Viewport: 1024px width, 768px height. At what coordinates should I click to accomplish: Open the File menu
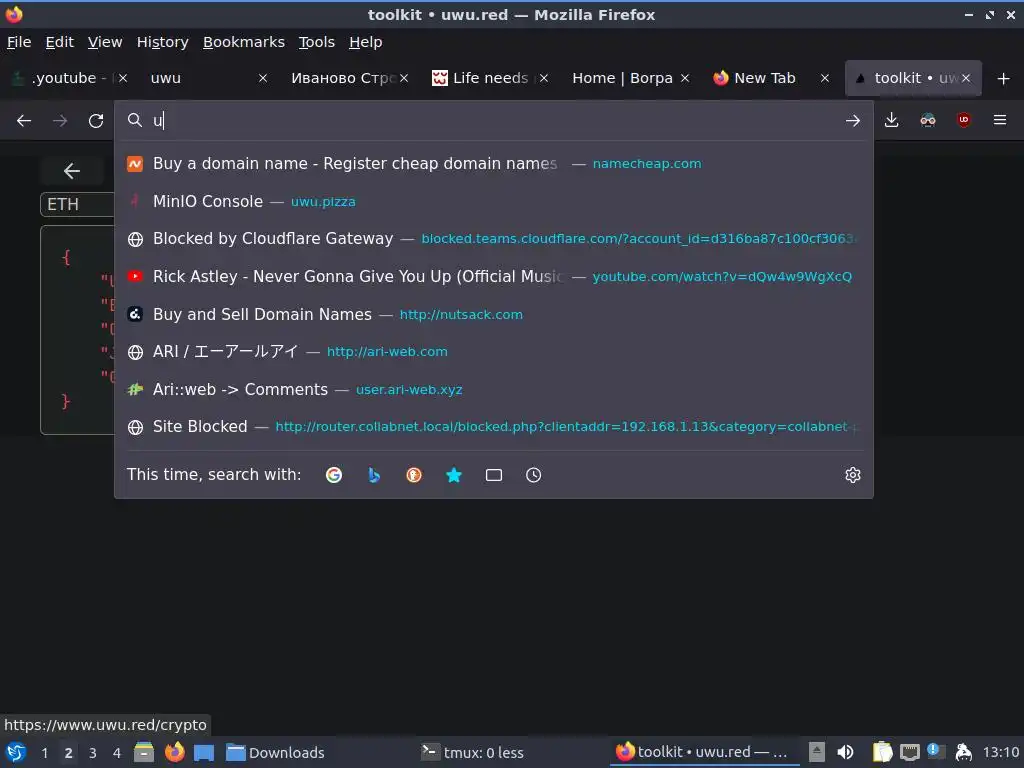tap(19, 42)
